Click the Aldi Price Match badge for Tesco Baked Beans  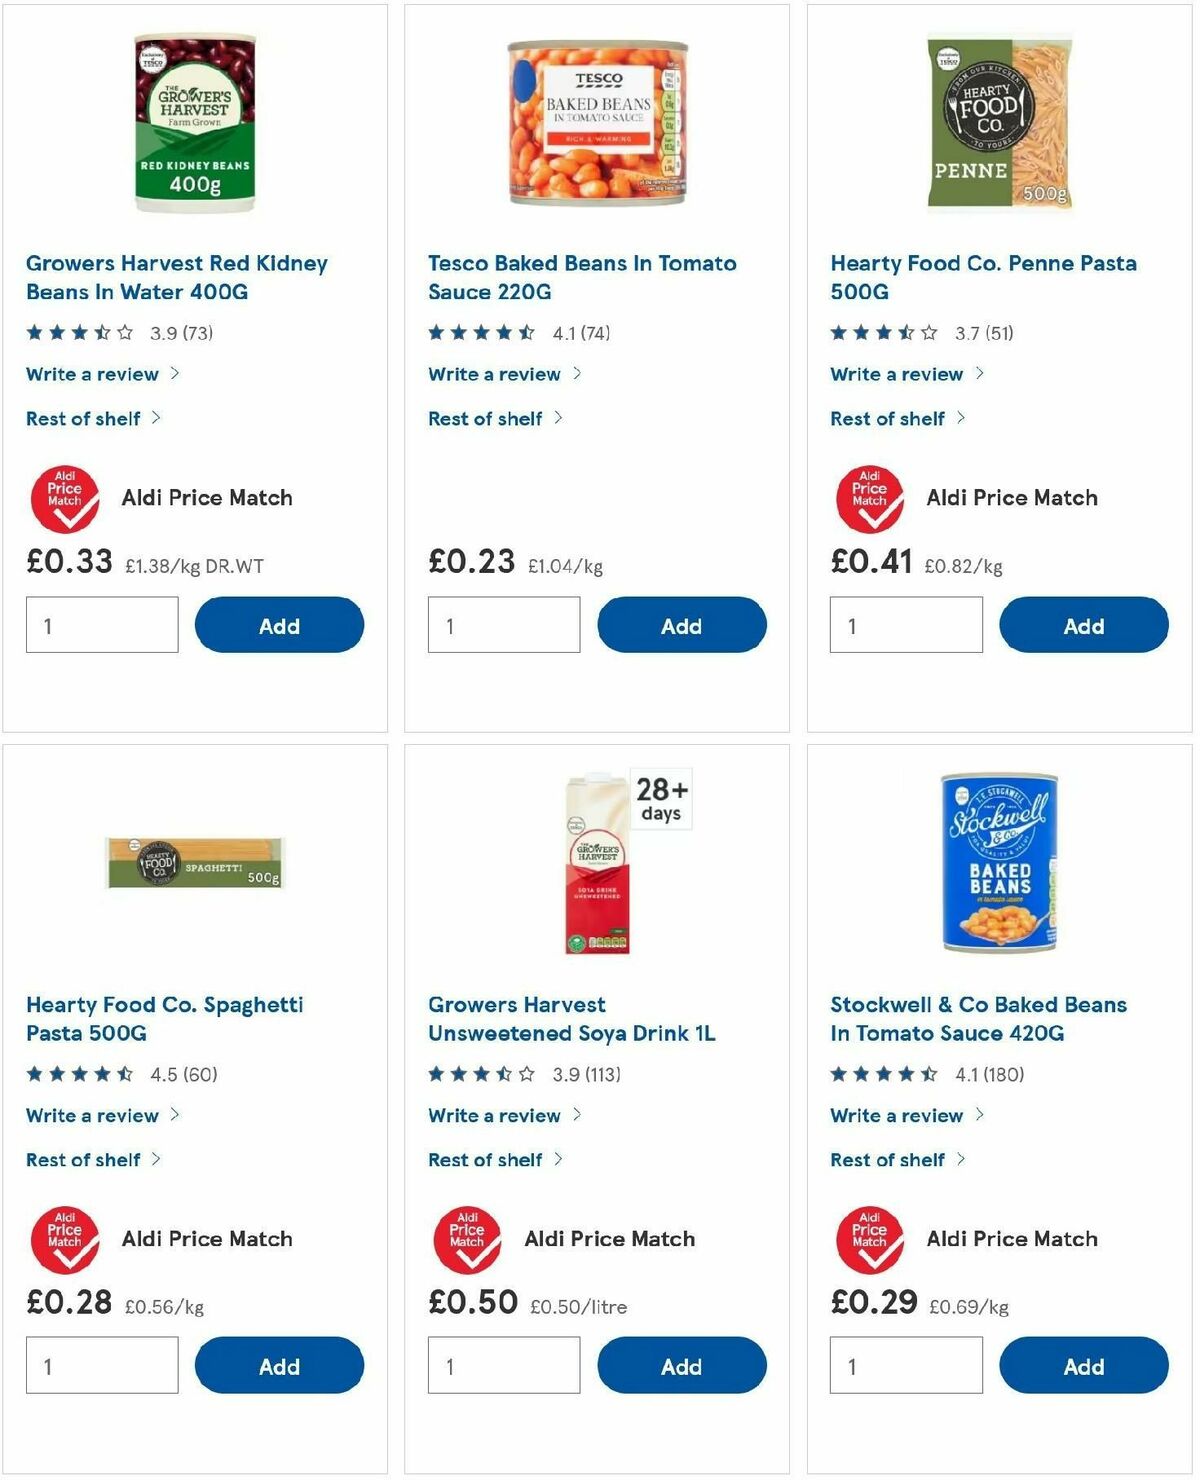tap(467, 498)
